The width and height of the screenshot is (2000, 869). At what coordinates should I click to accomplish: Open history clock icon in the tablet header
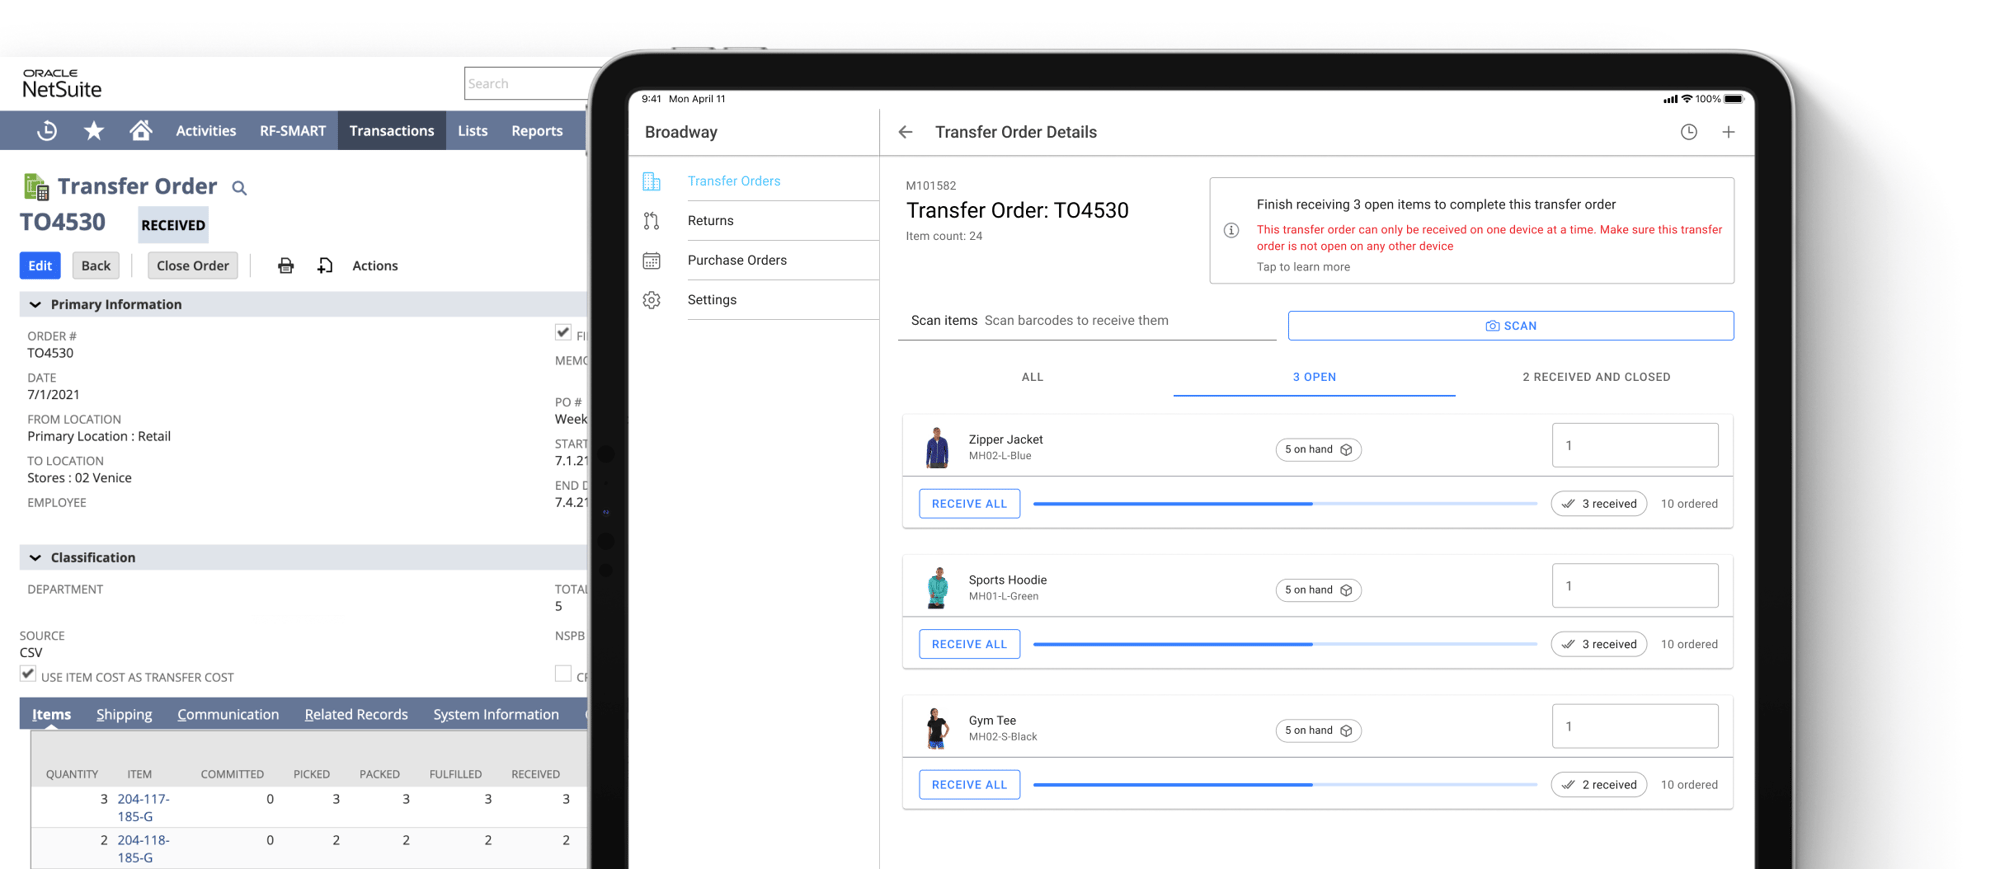click(1689, 132)
